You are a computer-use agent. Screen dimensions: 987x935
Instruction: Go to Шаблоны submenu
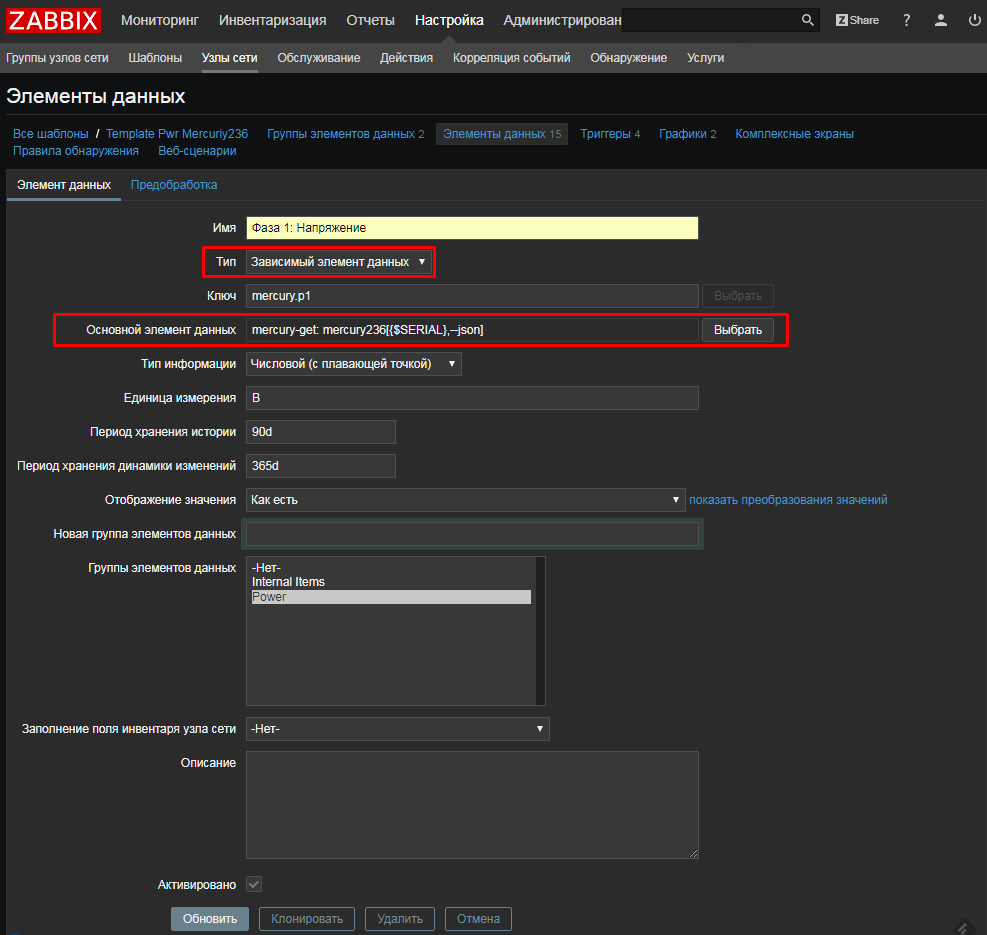155,58
